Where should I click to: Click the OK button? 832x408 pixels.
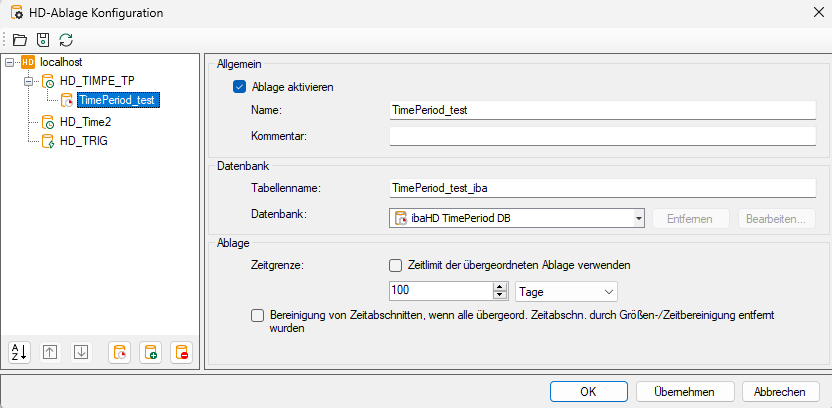click(589, 391)
